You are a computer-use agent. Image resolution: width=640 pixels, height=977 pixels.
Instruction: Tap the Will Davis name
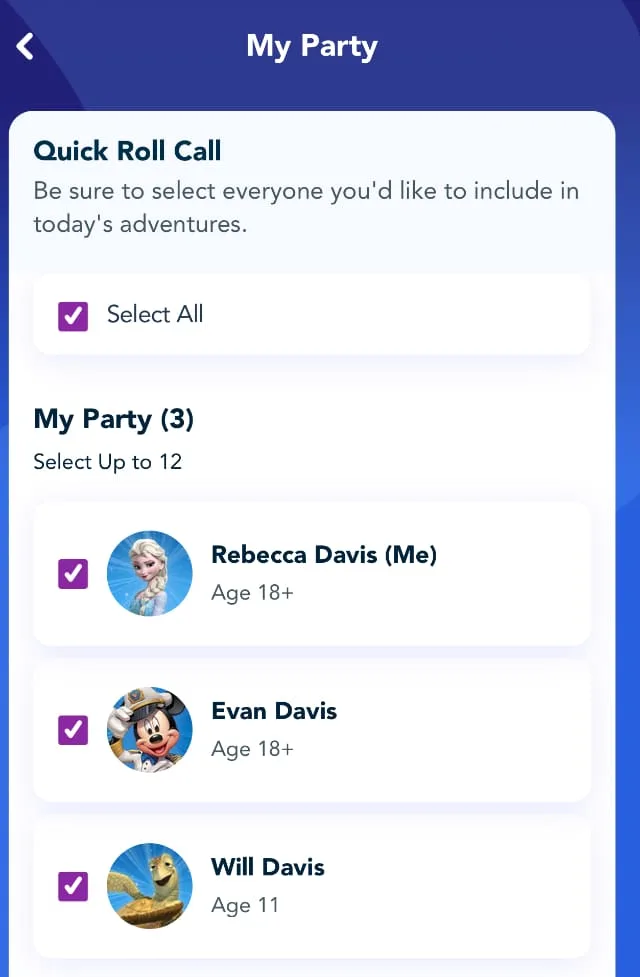tap(268, 867)
